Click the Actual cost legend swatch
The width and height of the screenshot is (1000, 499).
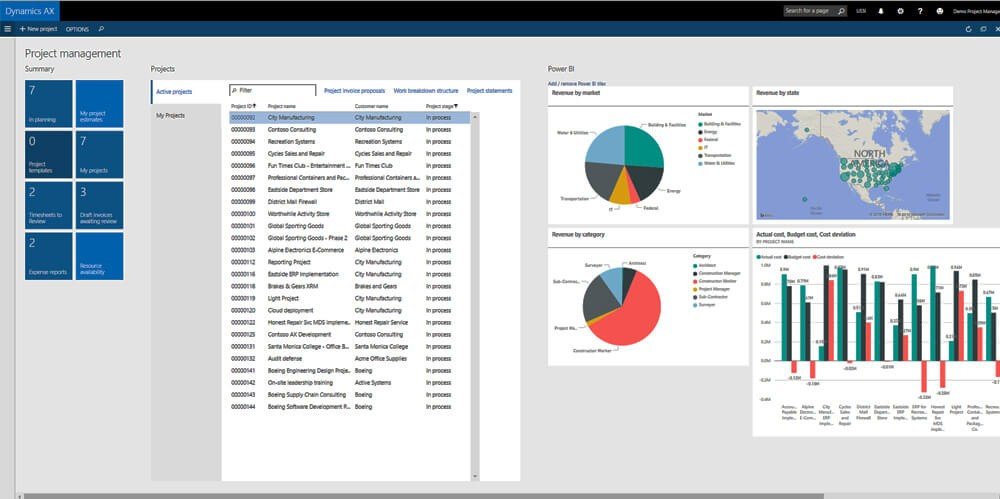point(758,257)
